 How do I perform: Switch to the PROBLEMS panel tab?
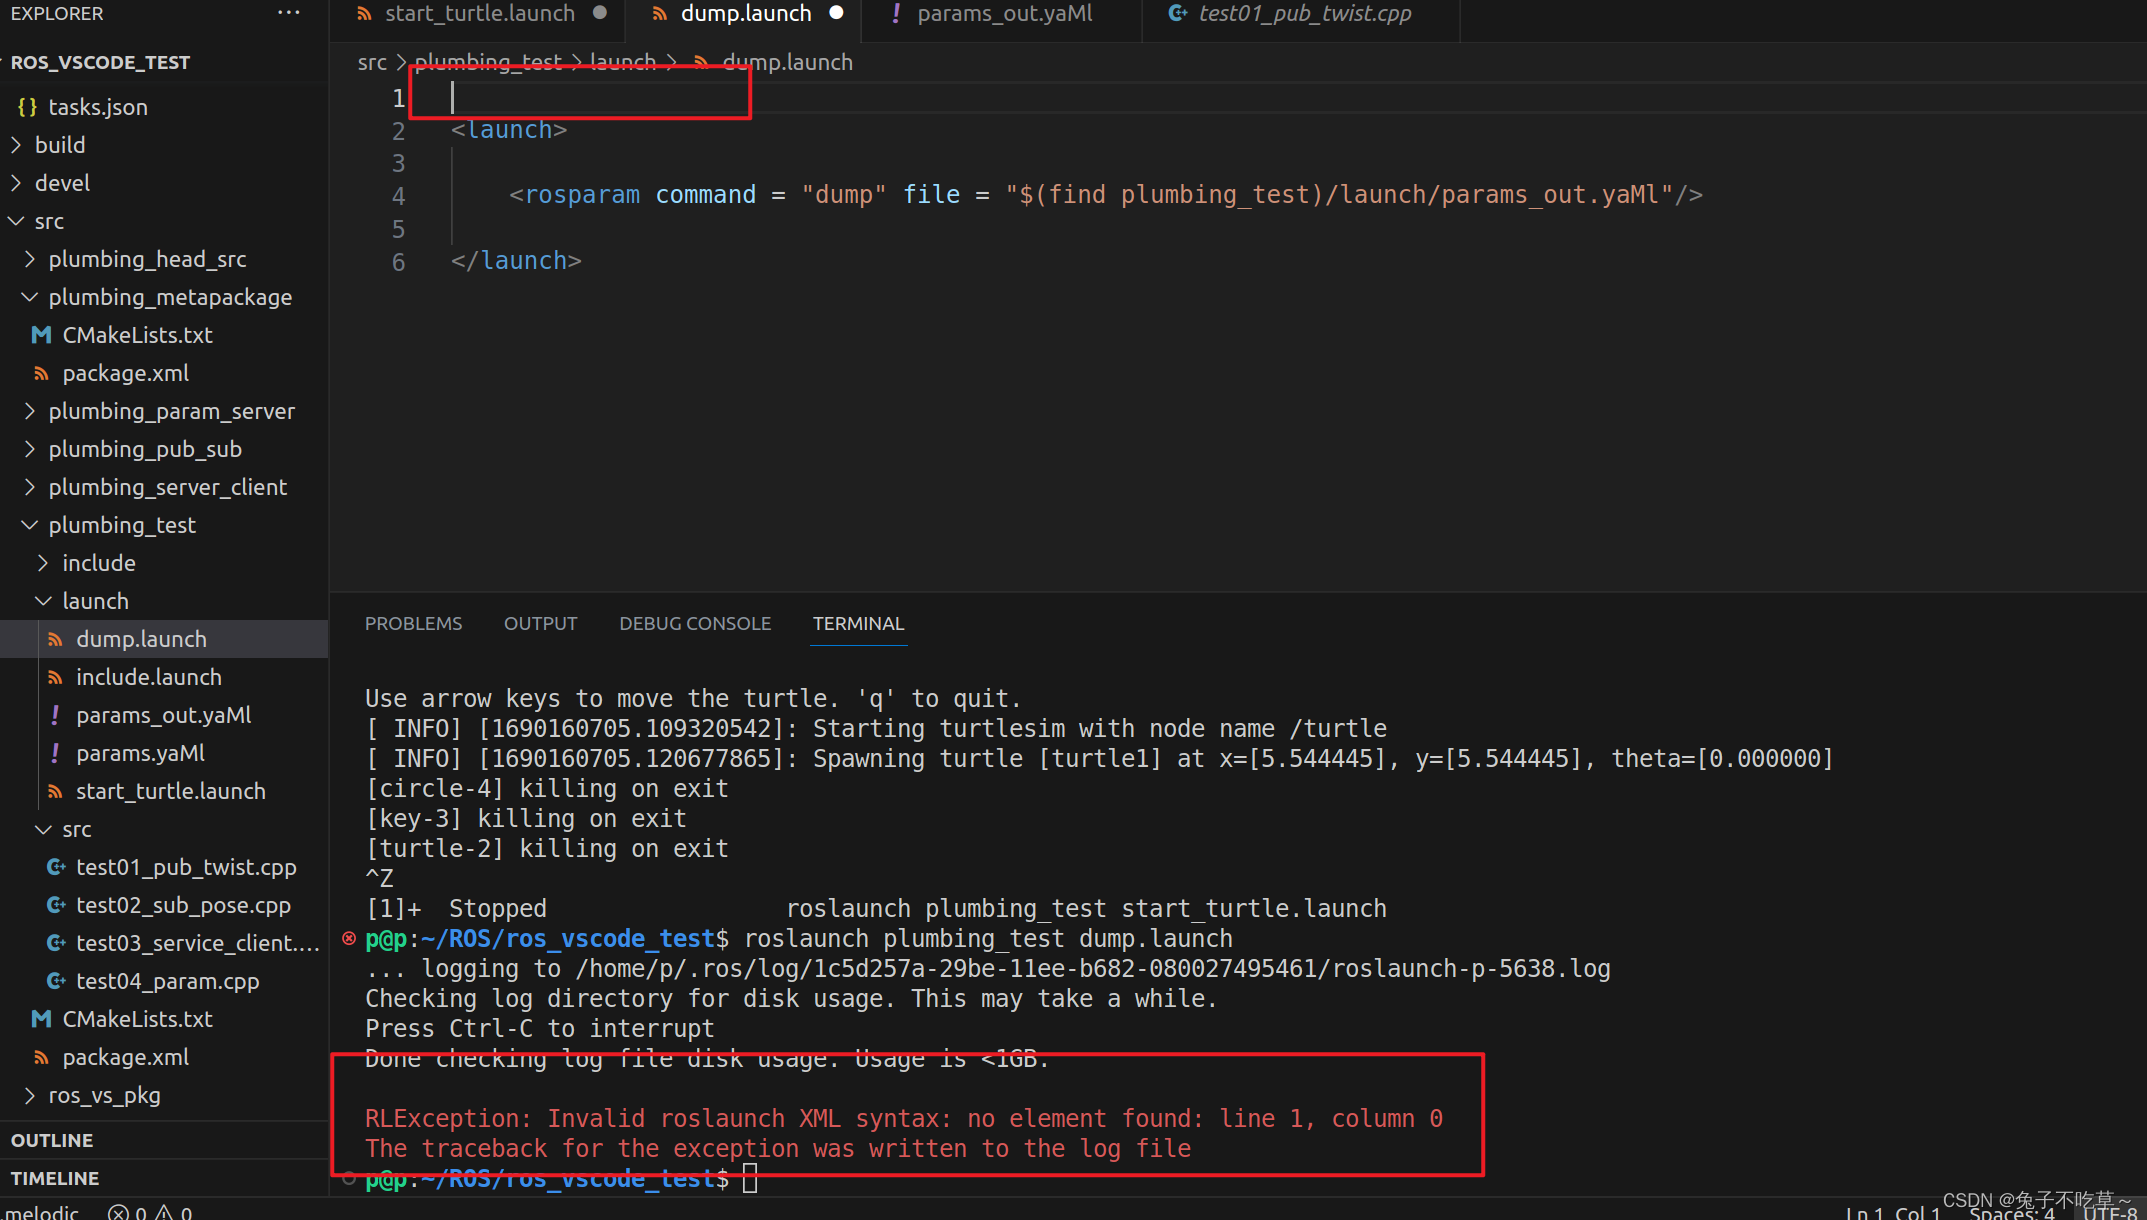(413, 623)
